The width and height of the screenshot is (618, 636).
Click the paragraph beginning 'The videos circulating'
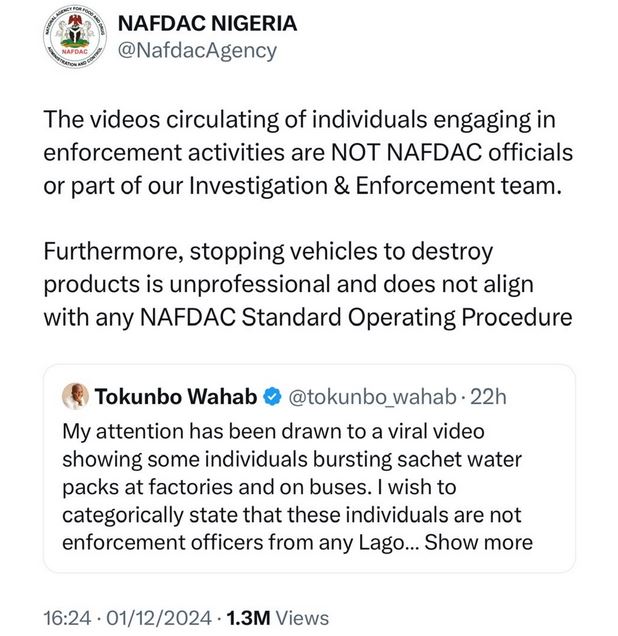coord(308,153)
